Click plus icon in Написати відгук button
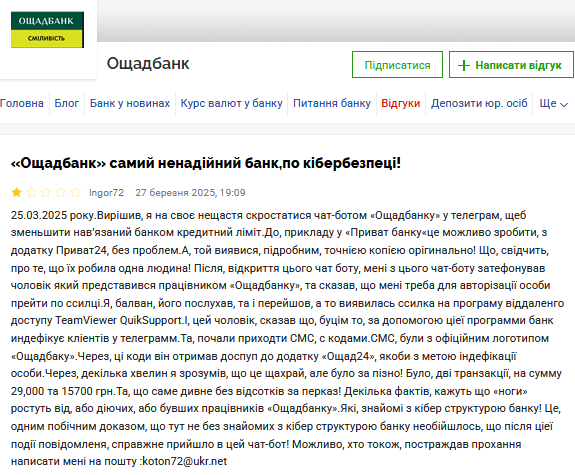The width and height of the screenshot is (575, 475). pos(464,65)
